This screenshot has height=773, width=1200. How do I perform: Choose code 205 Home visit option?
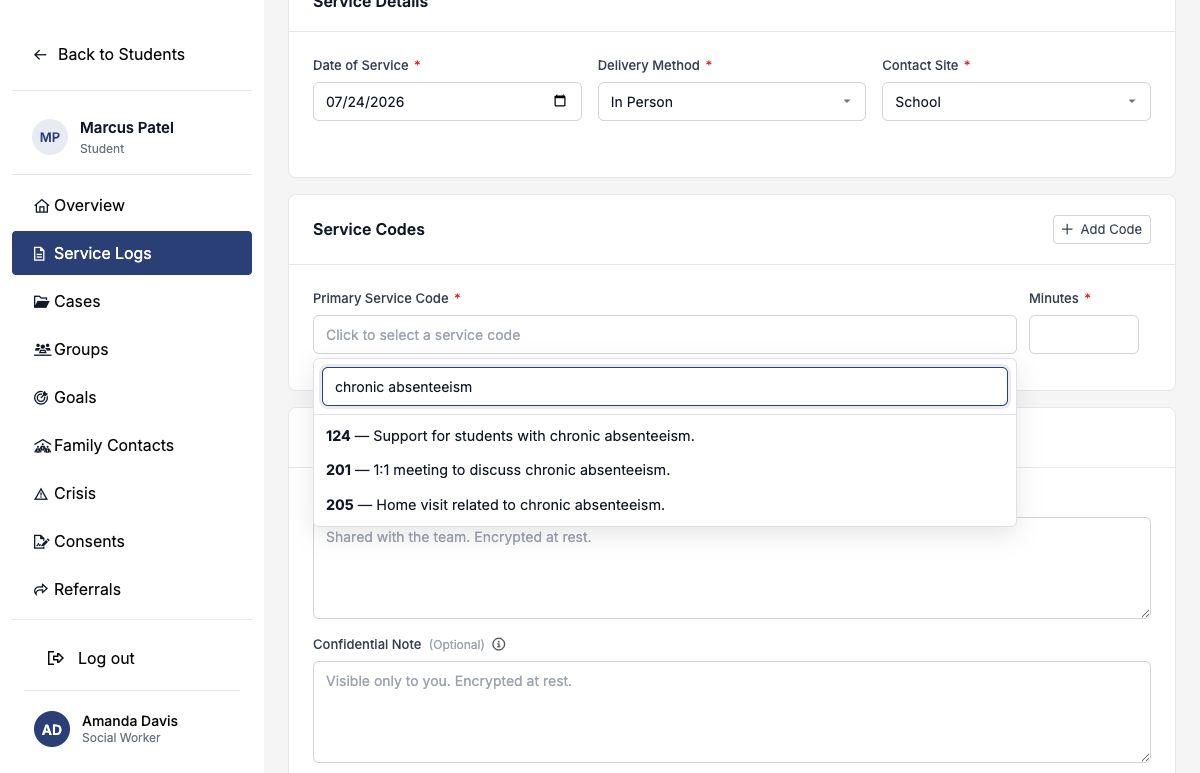tap(665, 505)
